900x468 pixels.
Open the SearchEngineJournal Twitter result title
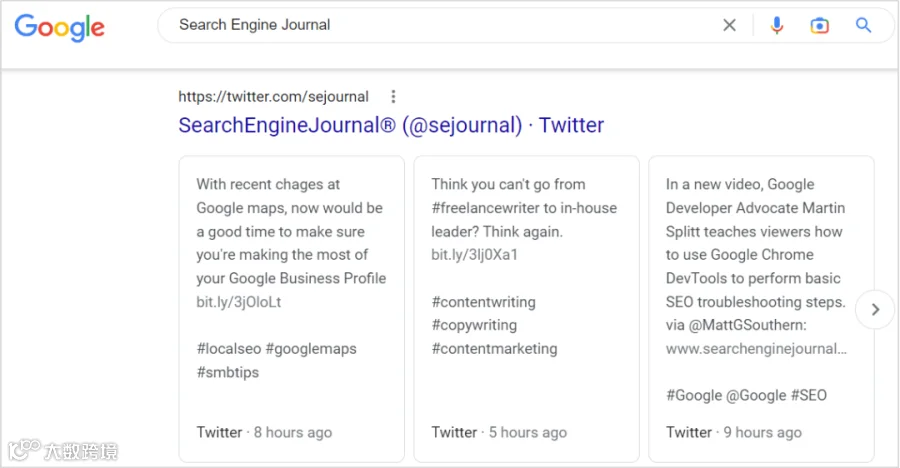pos(391,125)
